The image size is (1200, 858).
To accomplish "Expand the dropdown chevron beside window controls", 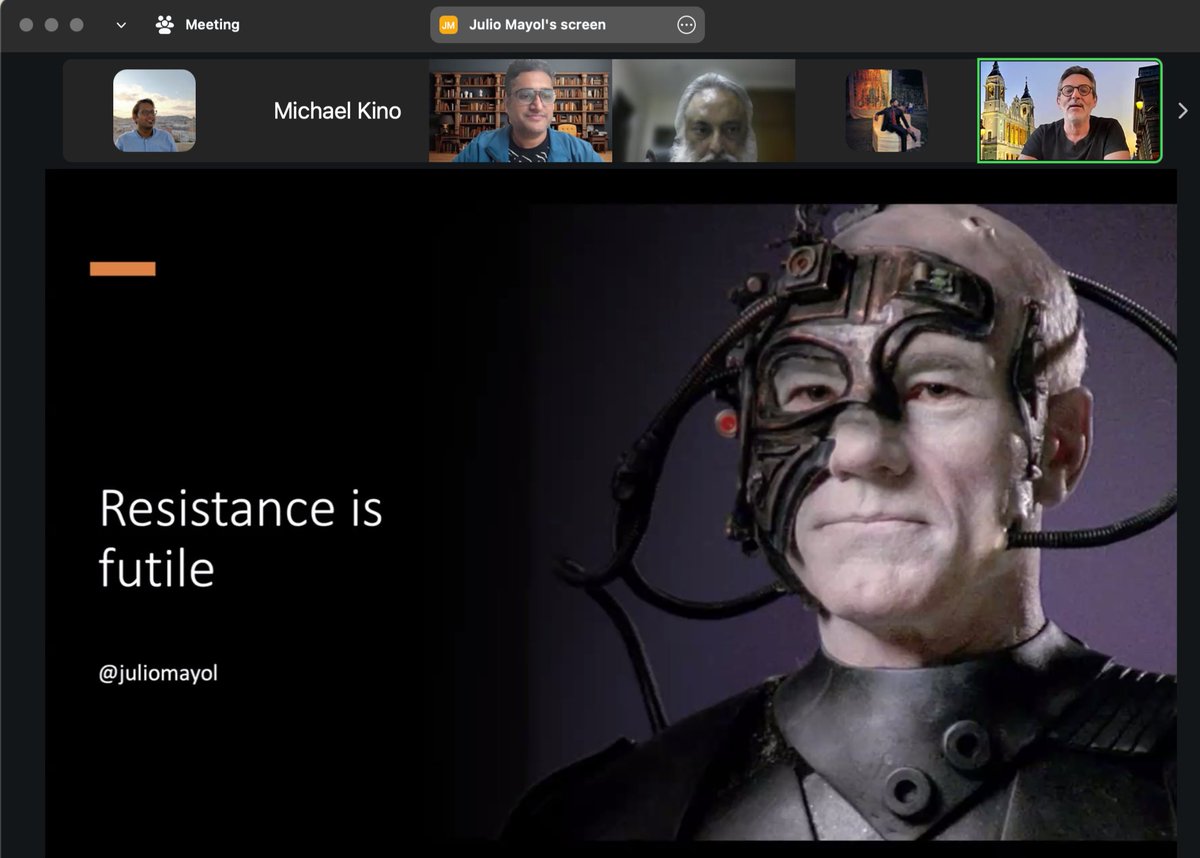I will pyautogui.click(x=121, y=25).
